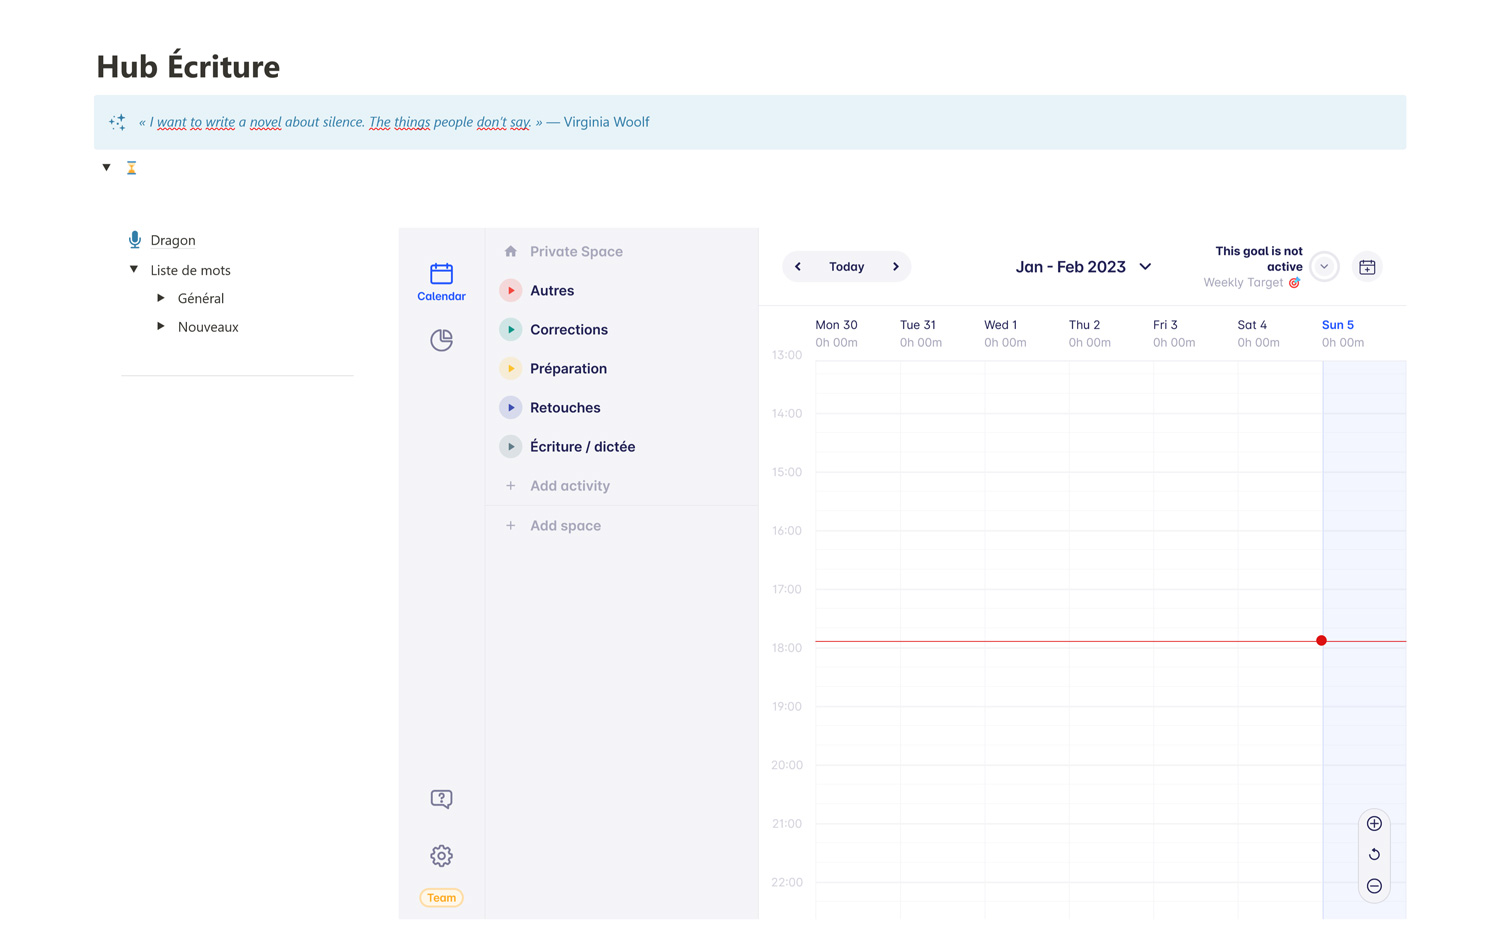The height and width of the screenshot is (949, 1500).
Task: Click the add calendar entry icon
Action: coord(1367,267)
